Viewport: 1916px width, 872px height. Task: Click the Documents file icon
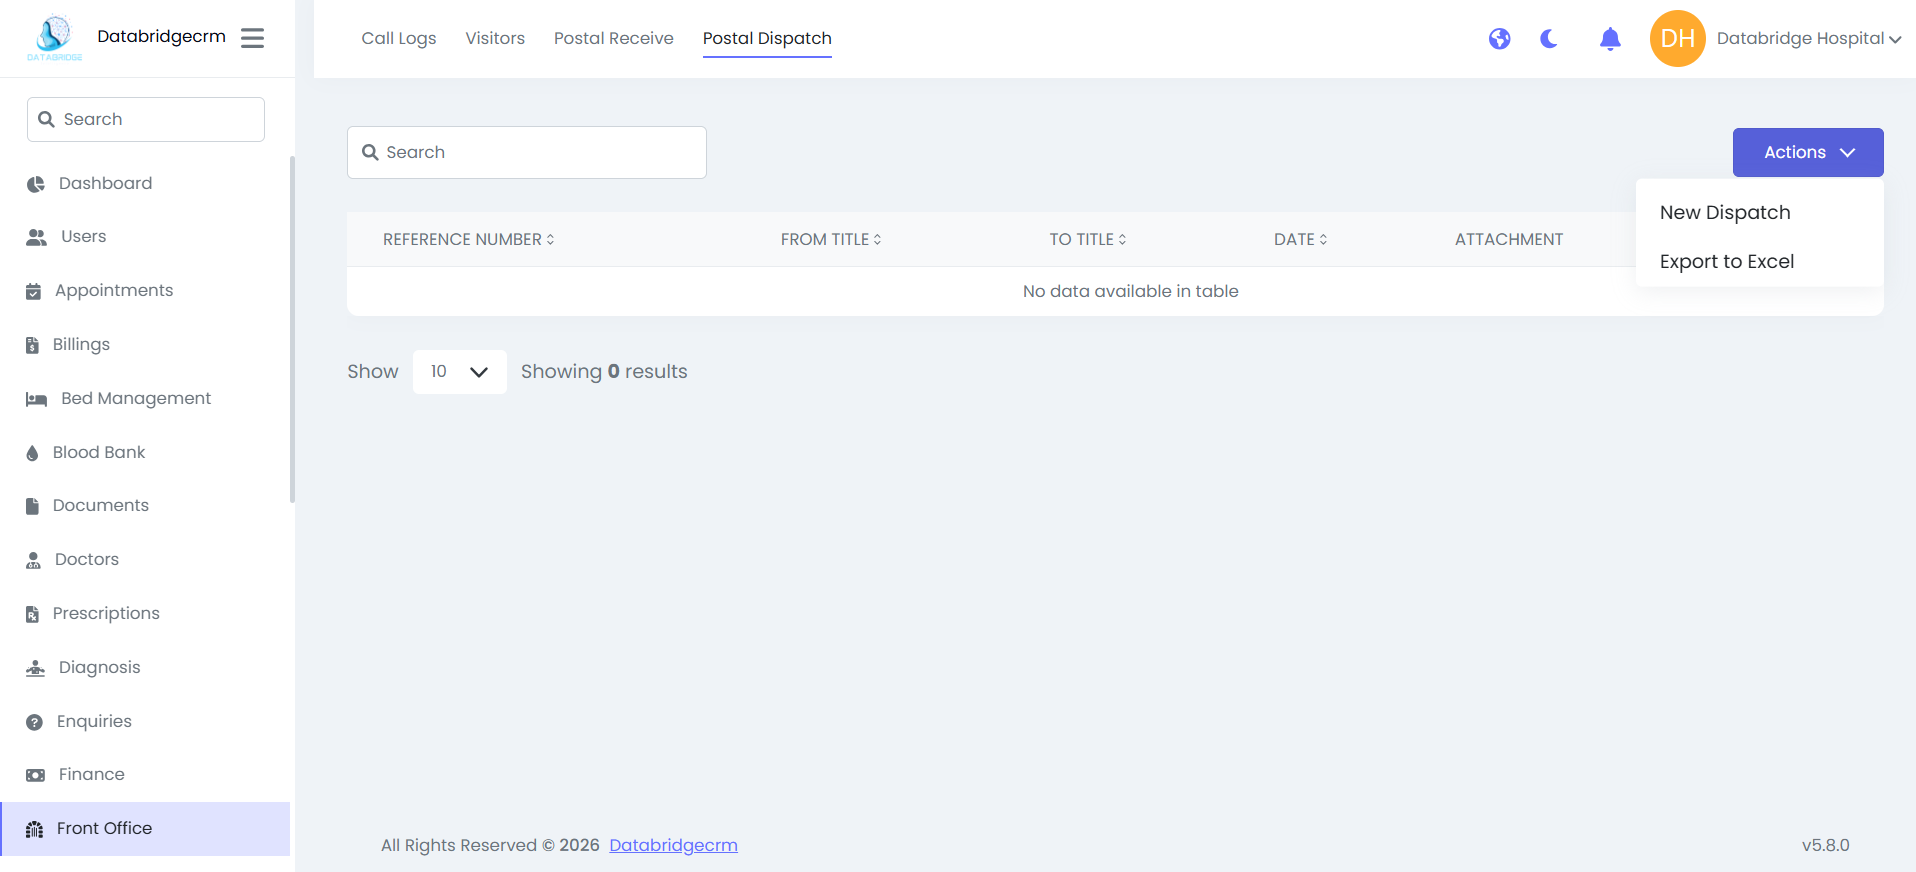click(x=32, y=506)
